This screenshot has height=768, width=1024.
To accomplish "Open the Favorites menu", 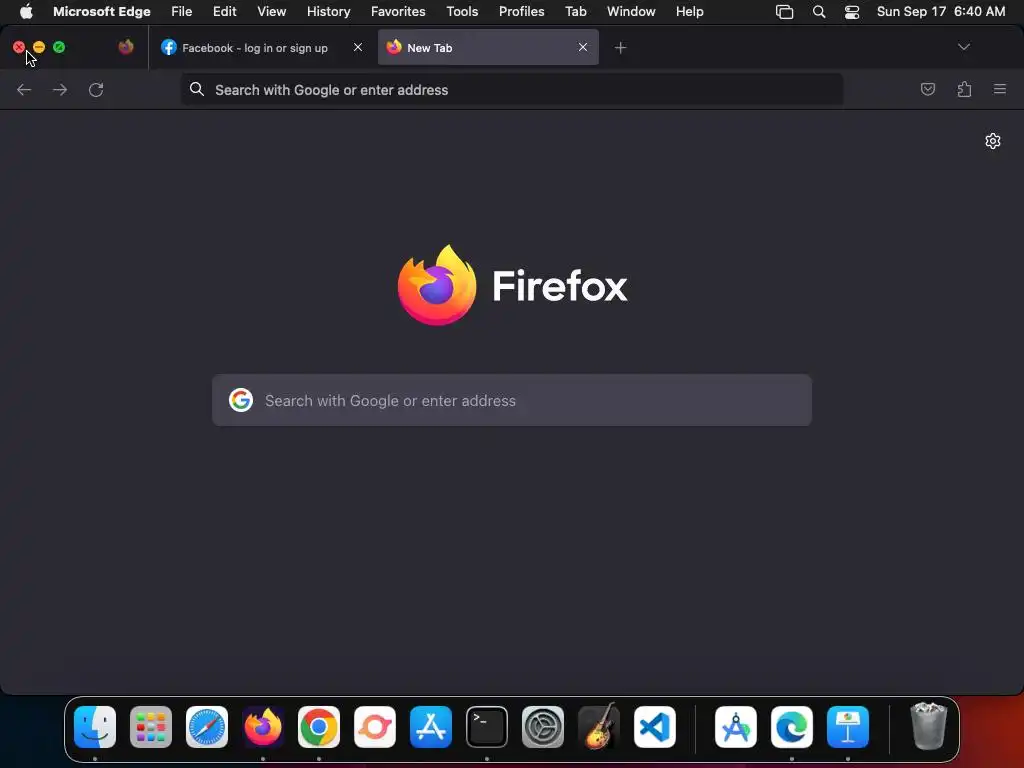I will (x=398, y=12).
